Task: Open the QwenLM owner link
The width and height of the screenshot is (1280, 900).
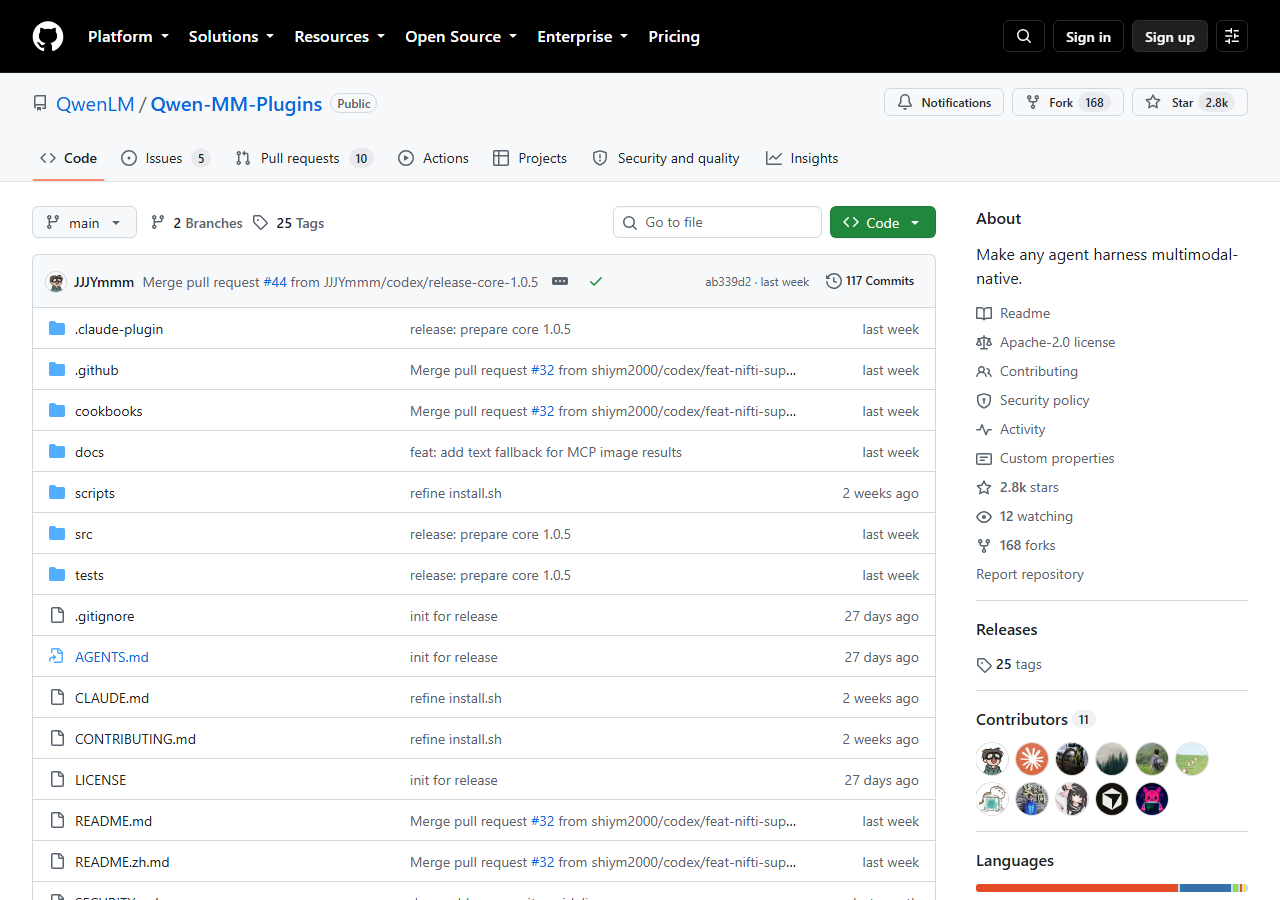Action: [x=95, y=104]
